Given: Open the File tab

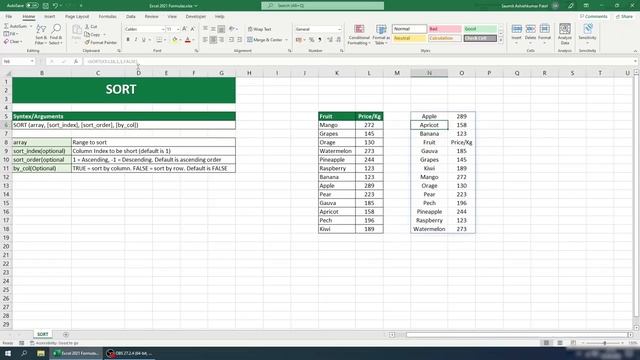Looking at the screenshot, I should coord(9,17).
